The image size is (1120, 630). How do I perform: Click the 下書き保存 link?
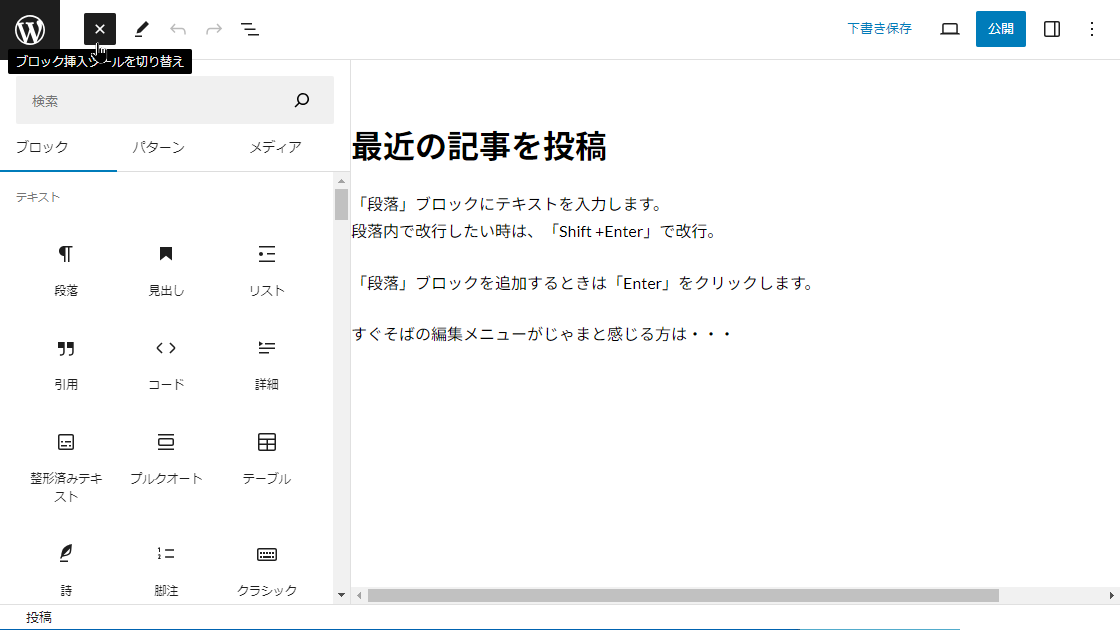[879, 29]
